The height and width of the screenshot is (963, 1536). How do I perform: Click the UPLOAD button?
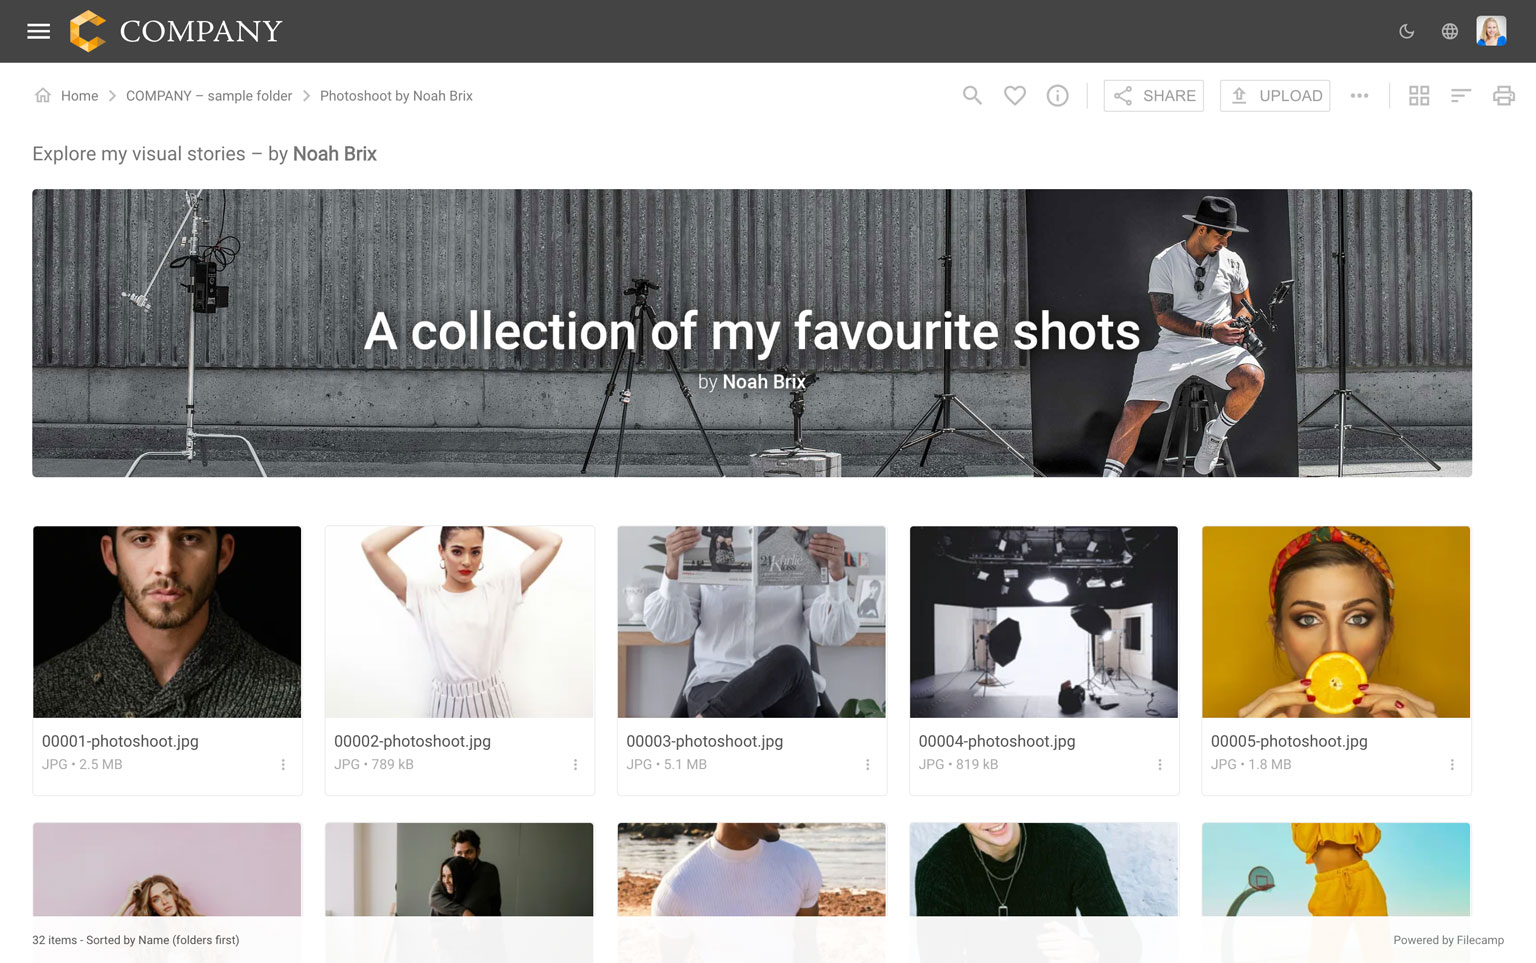[x=1275, y=96]
